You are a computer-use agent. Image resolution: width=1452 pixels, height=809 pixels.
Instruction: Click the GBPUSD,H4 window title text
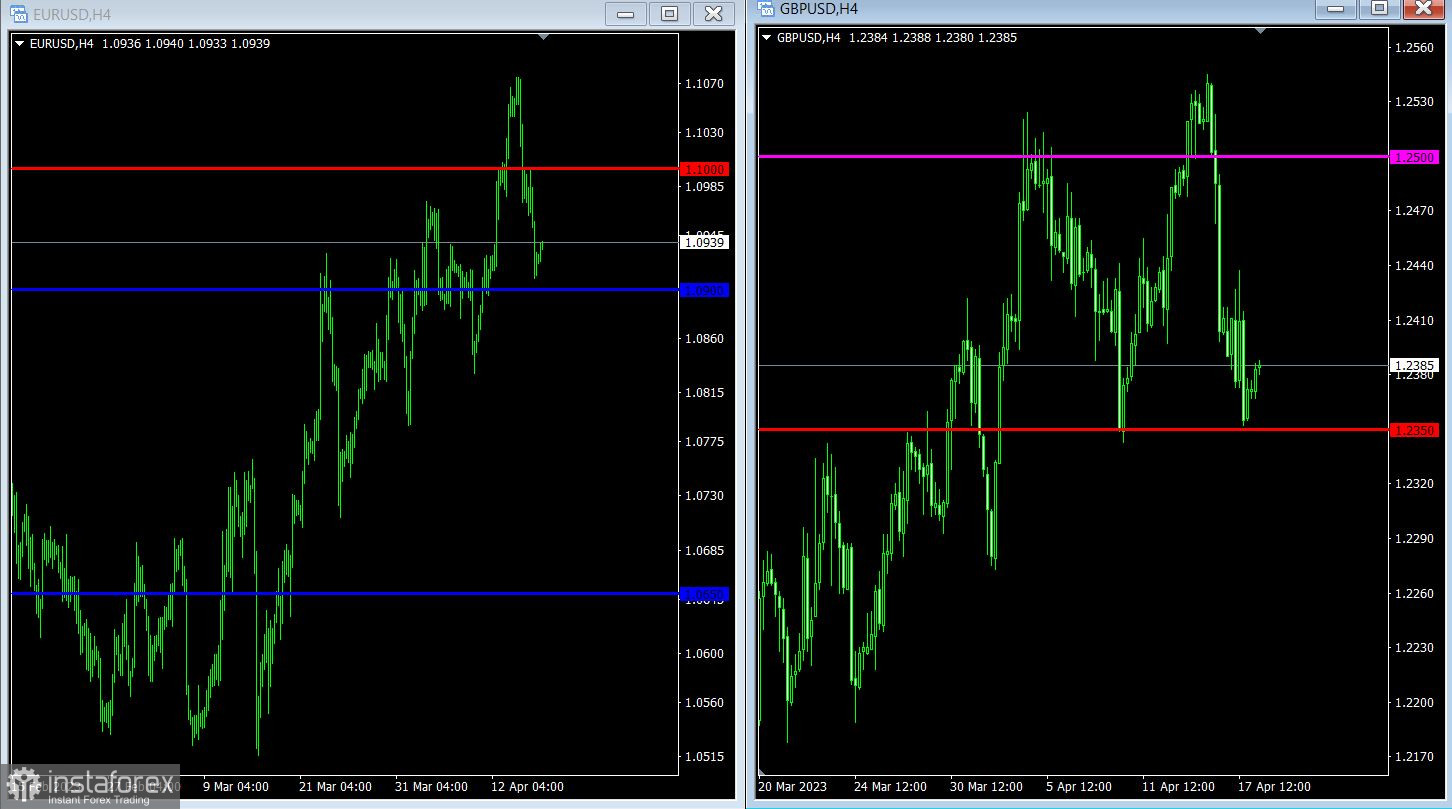click(819, 9)
